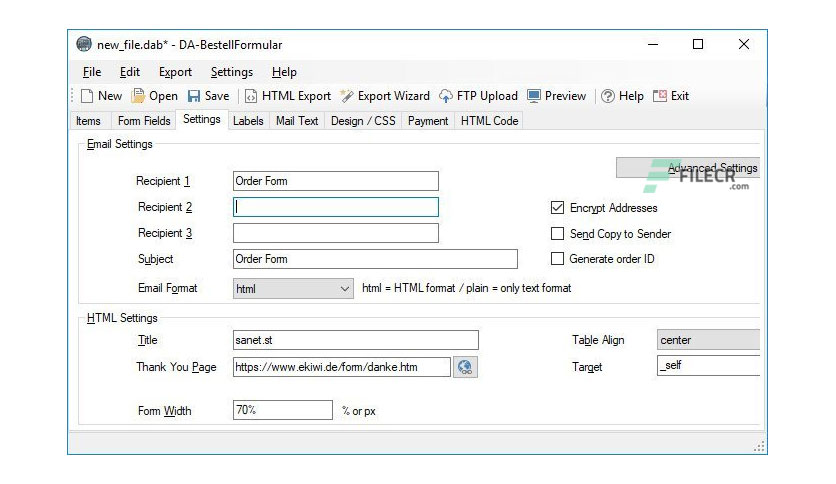Toggle the Encrypt Addresses checkbox
This screenshot has height=484, width=836.
point(557,207)
